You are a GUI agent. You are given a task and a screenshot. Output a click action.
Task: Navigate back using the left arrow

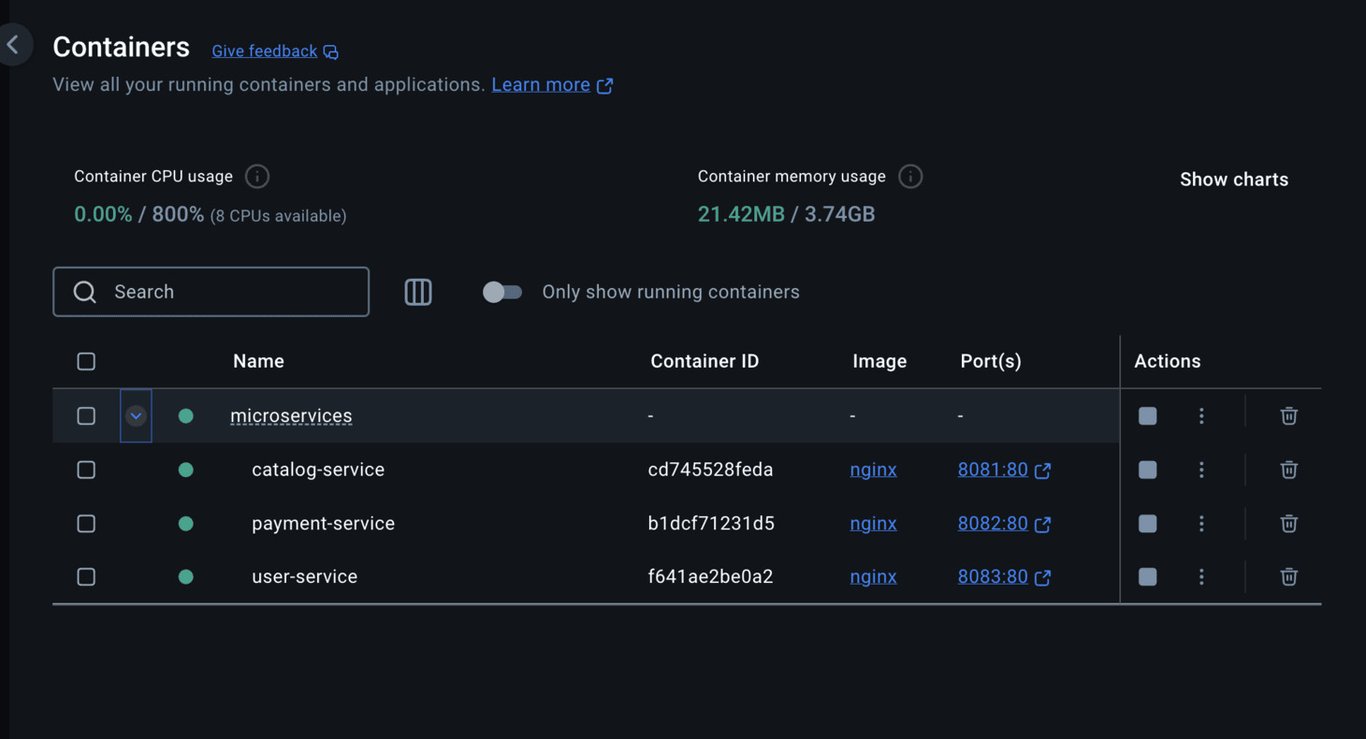(x=14, y=44)
